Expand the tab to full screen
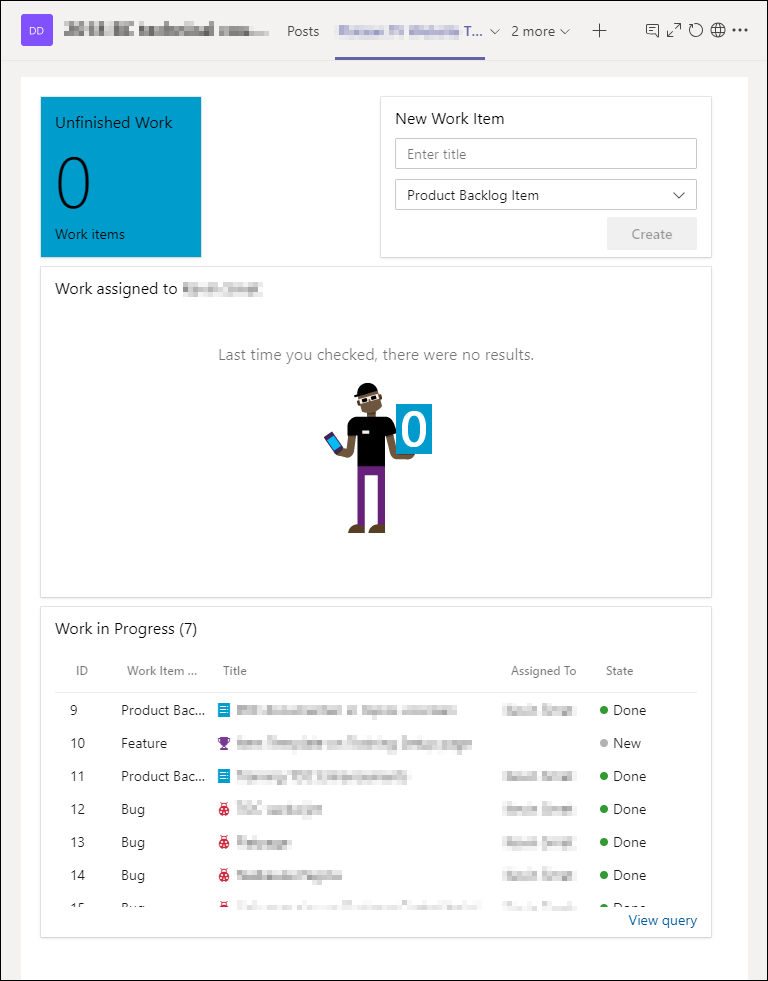This screenshot has width=768, height=981. [674, 30]
